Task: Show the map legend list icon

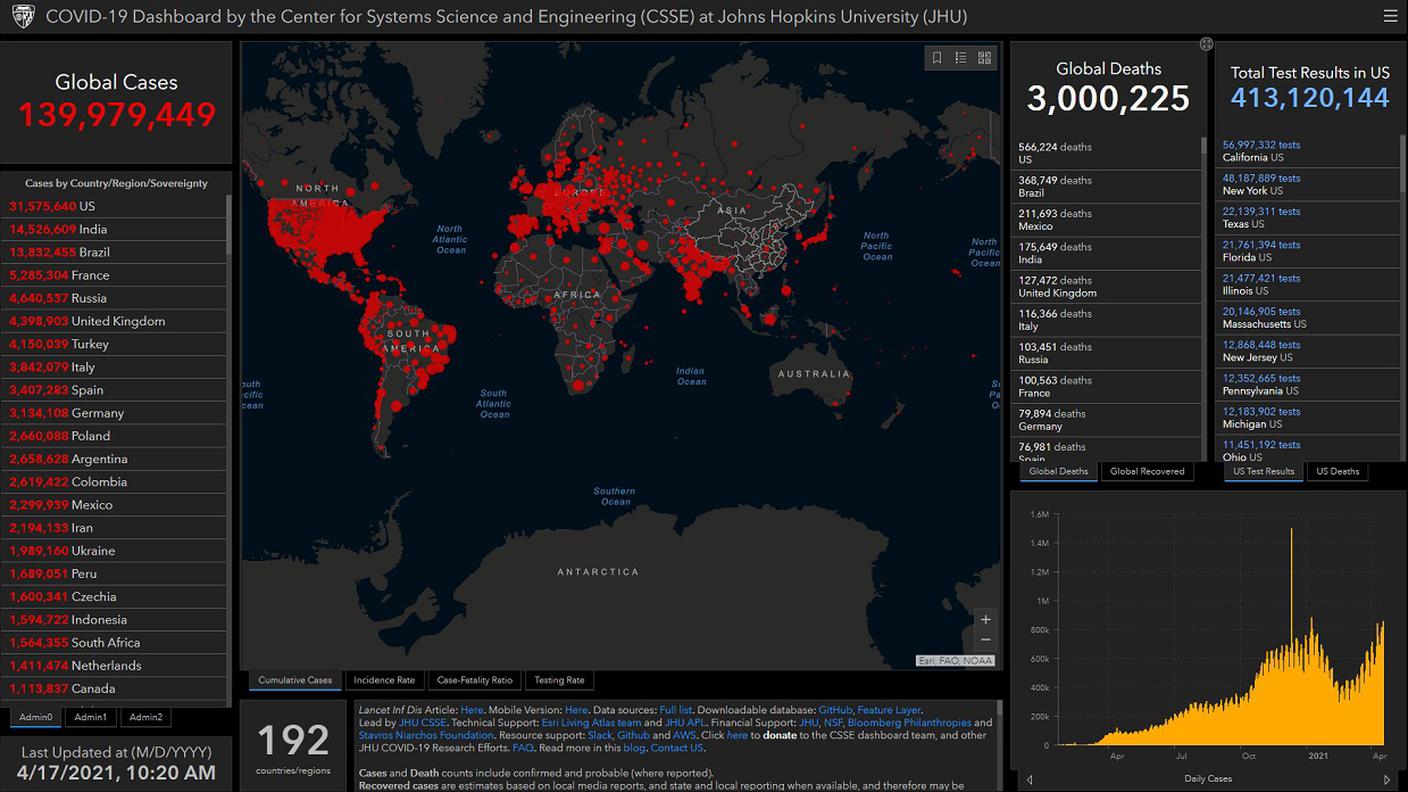Action: [961, 58]
